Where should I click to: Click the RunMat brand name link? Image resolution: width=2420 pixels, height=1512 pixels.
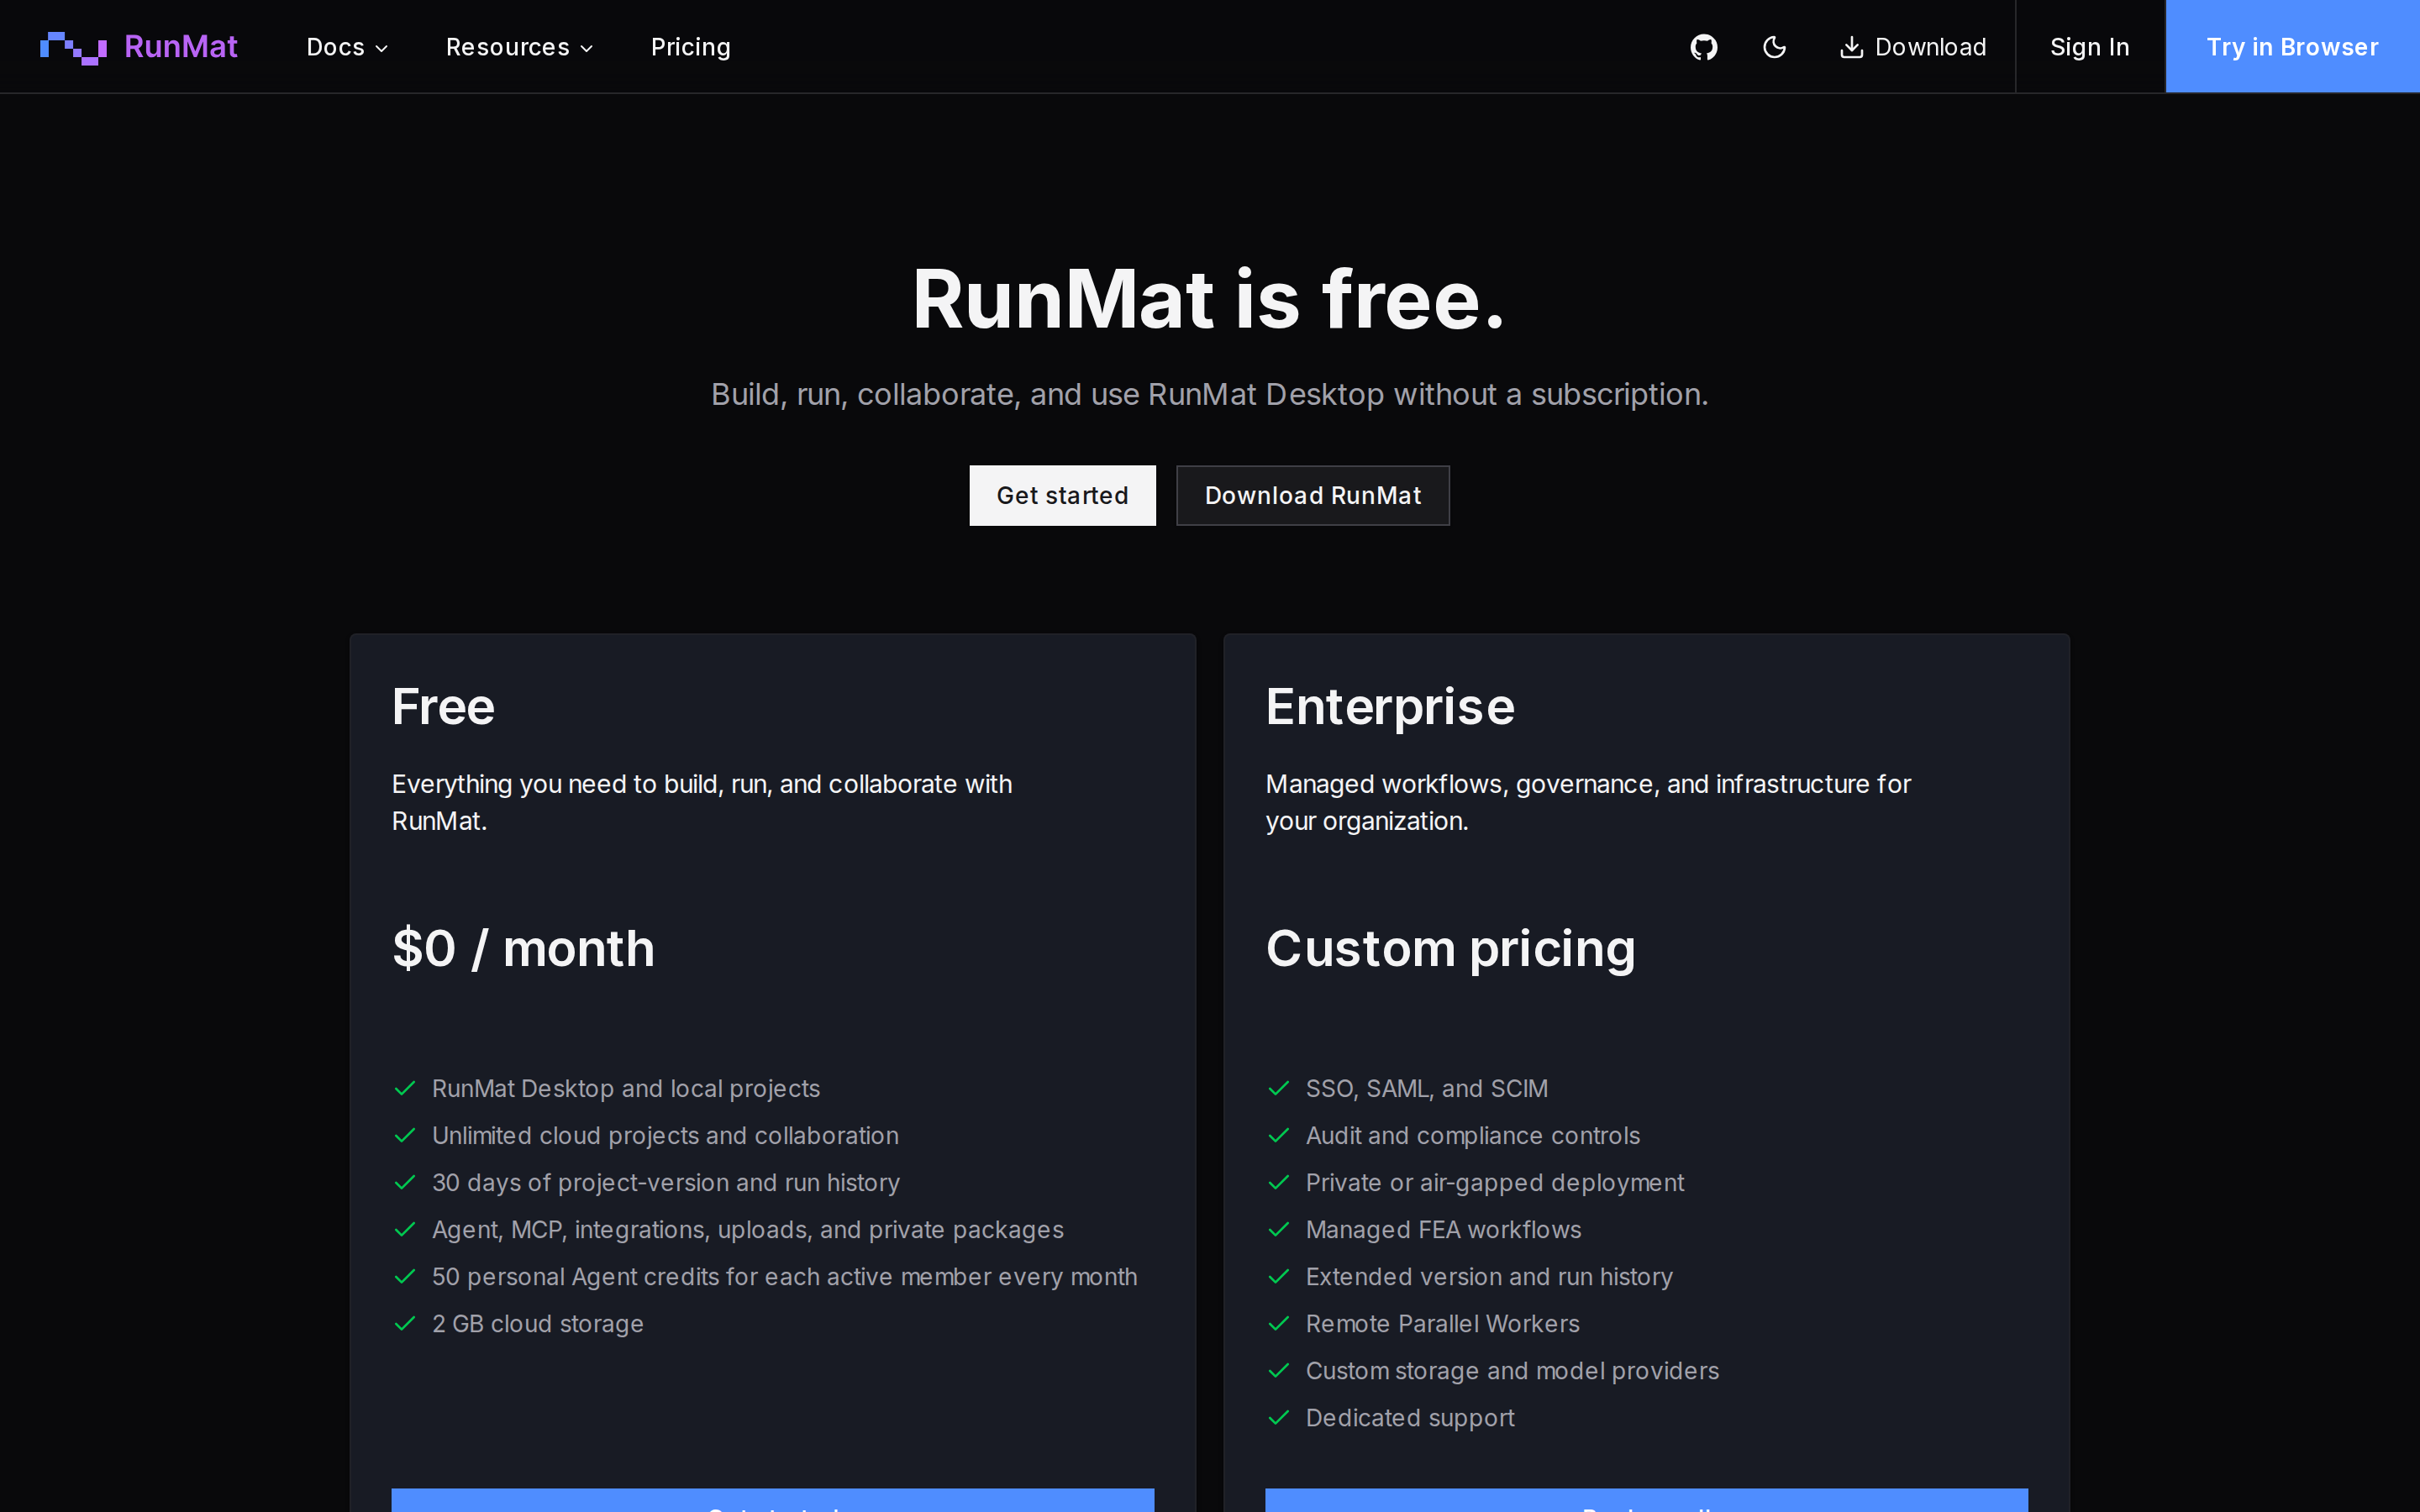(181, 47)
